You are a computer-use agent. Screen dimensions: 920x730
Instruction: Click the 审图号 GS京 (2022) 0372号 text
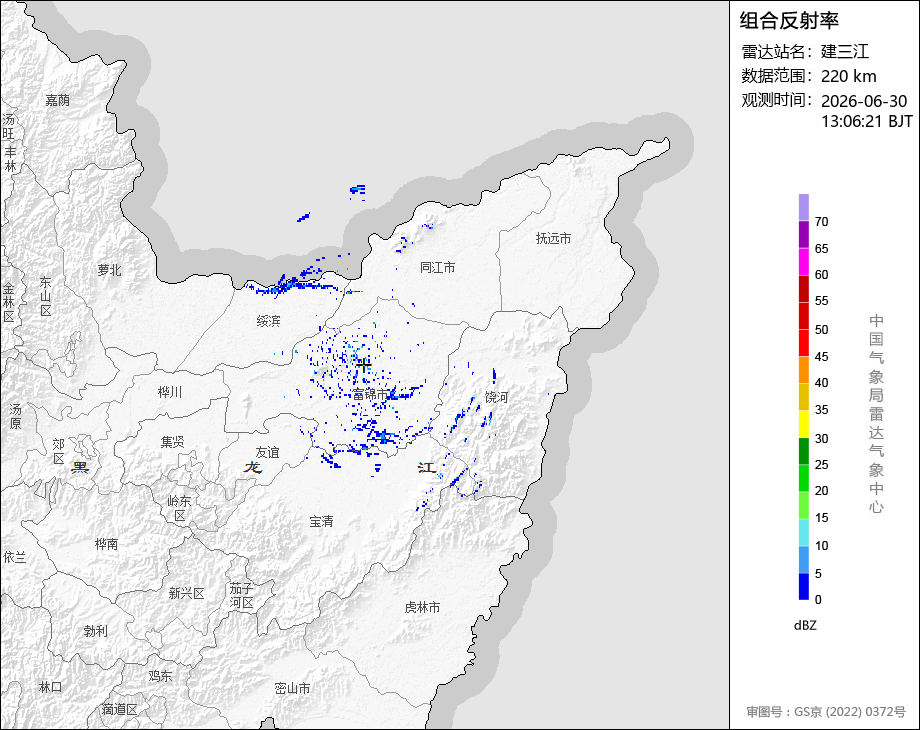pos(826,712)
